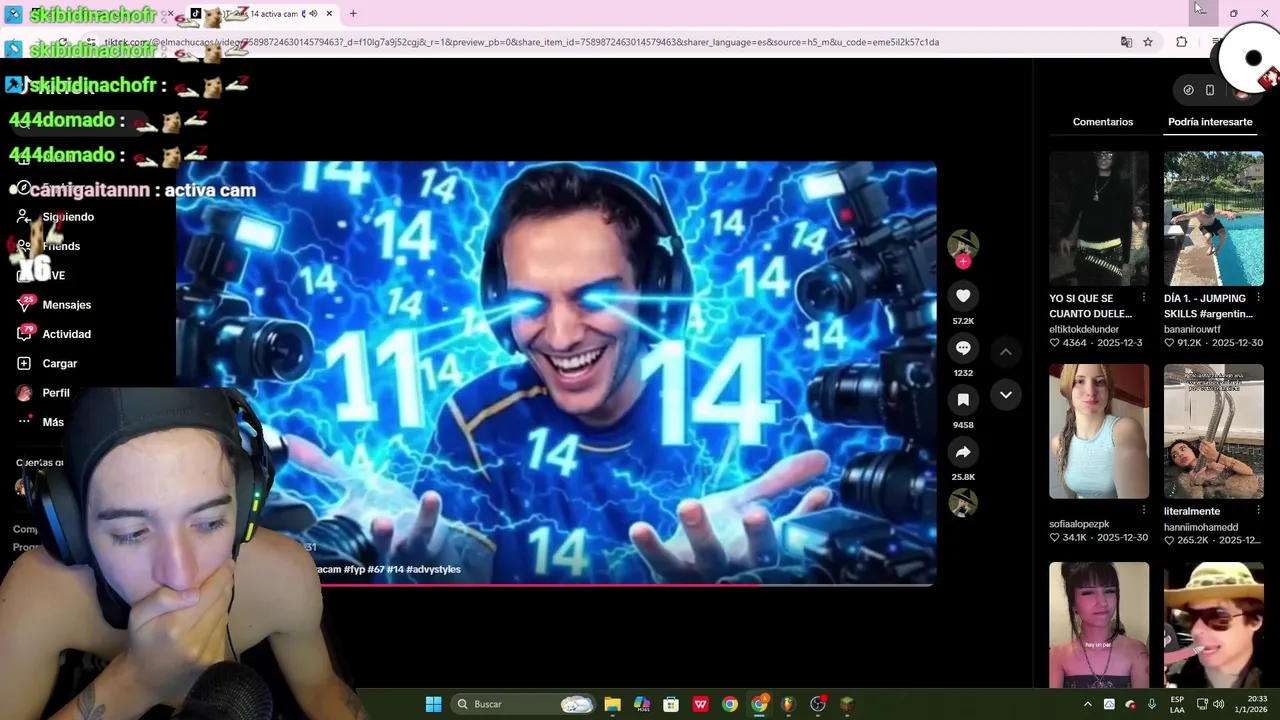Open the get-app phone icon in the top pill

1210,90
